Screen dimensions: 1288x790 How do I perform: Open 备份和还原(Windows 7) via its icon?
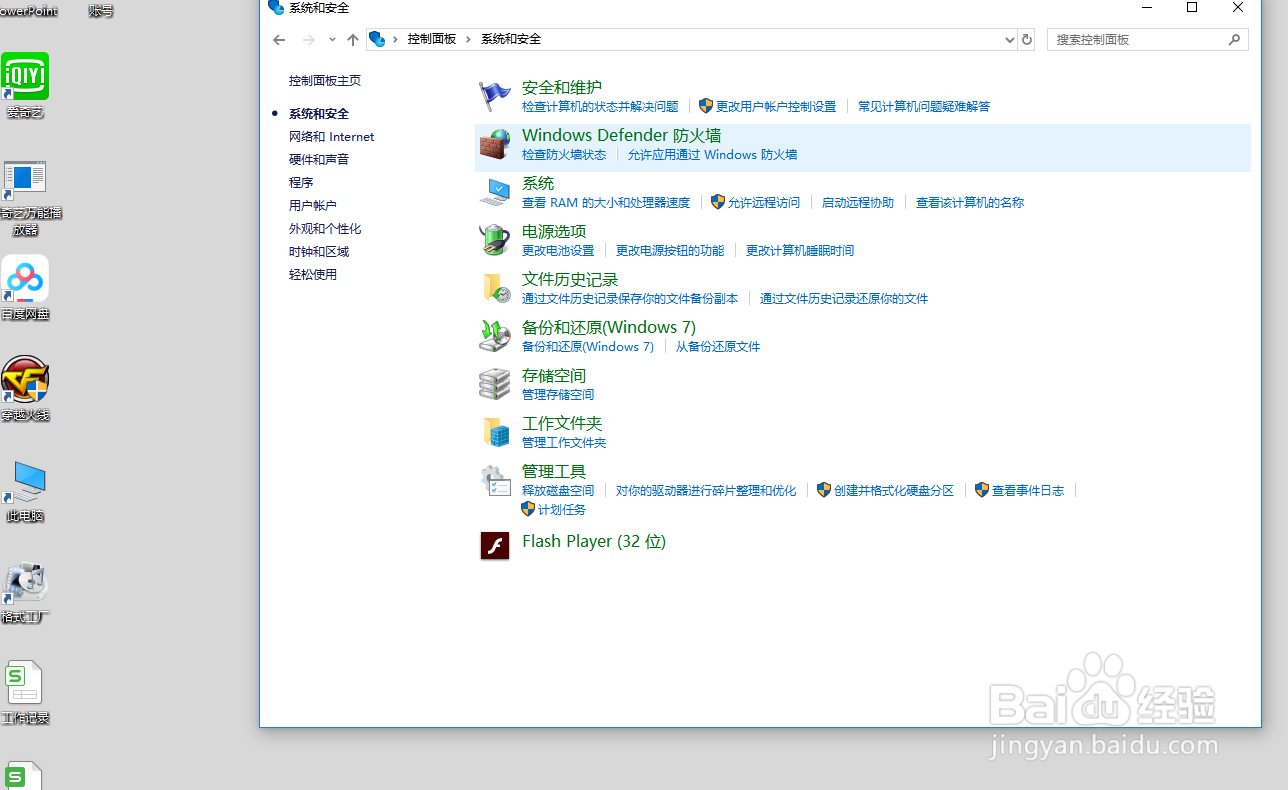tap(494, 335)
